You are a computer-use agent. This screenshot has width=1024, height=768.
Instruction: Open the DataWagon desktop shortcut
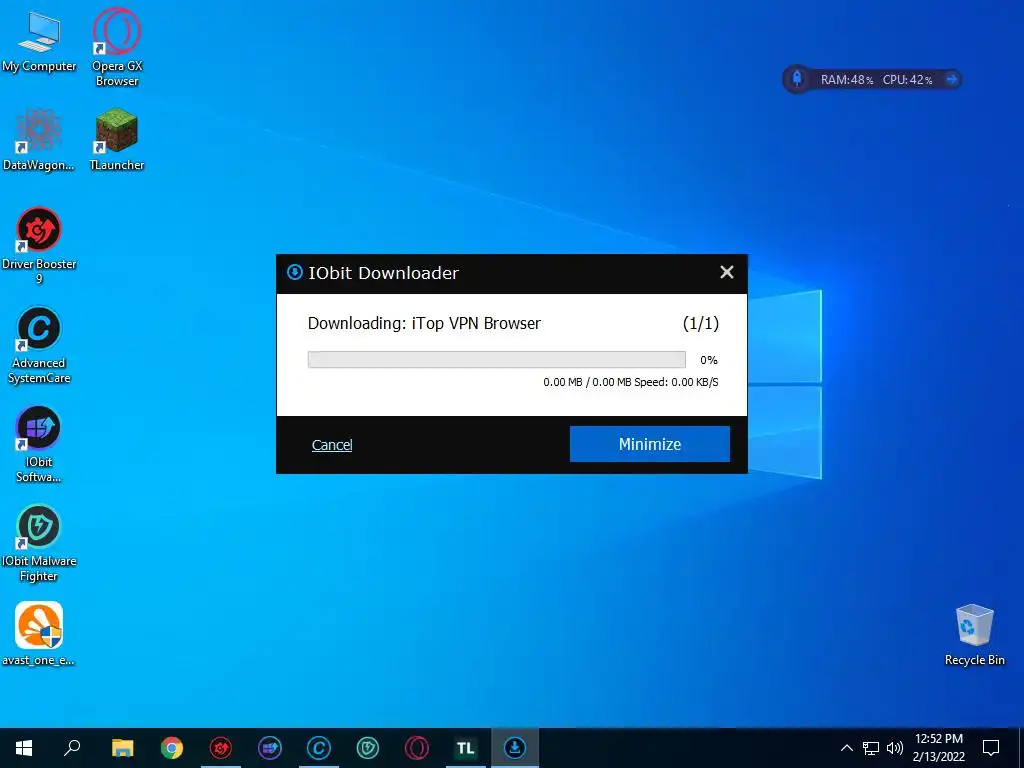[39, 140]
